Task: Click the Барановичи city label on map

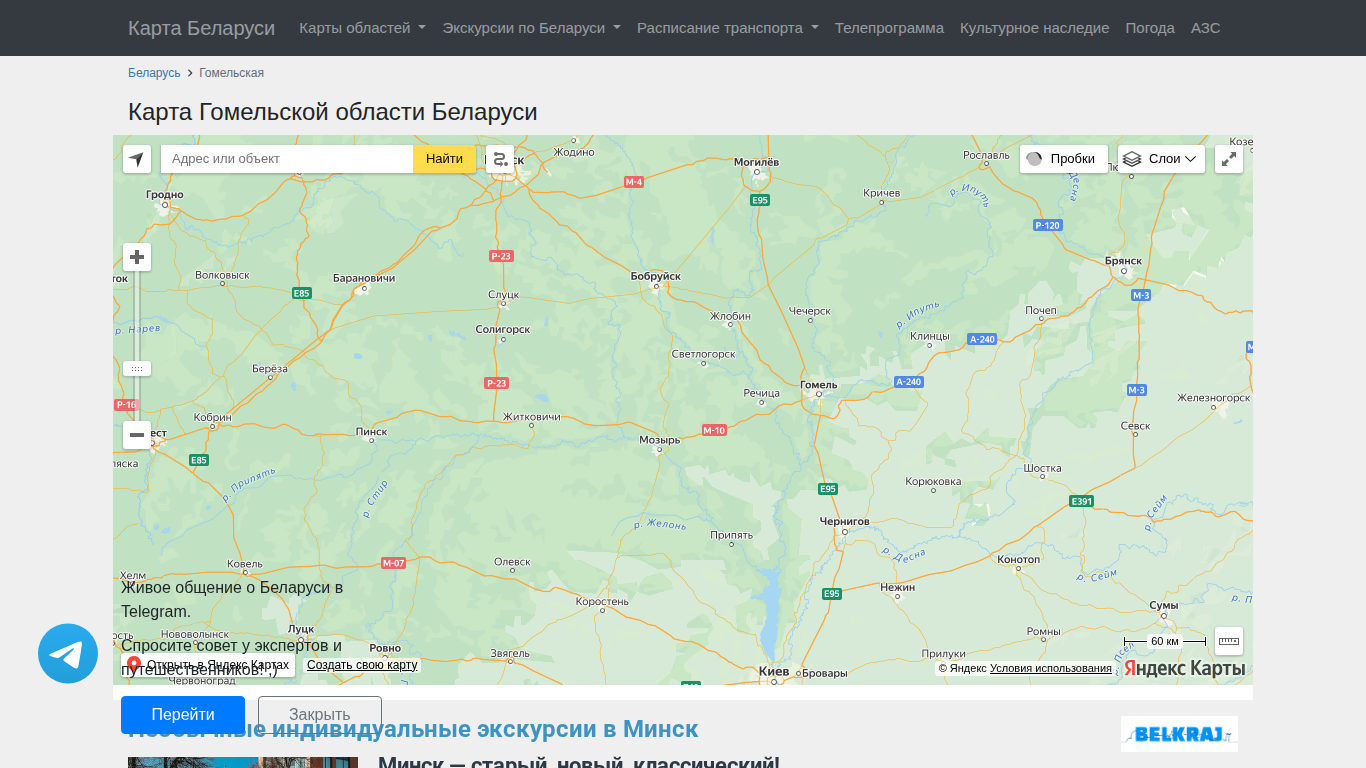Action: [364, 278]
